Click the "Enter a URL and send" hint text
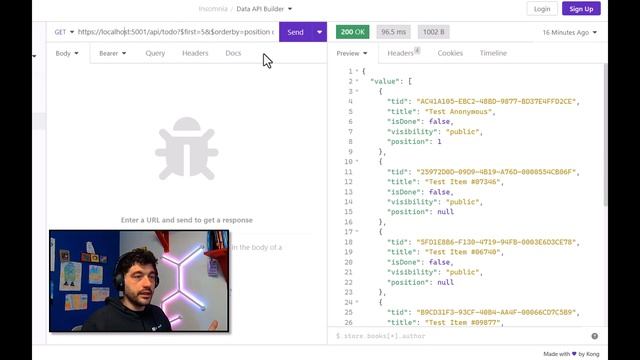This screenshot has width=640, height=360. coord(187,220)
